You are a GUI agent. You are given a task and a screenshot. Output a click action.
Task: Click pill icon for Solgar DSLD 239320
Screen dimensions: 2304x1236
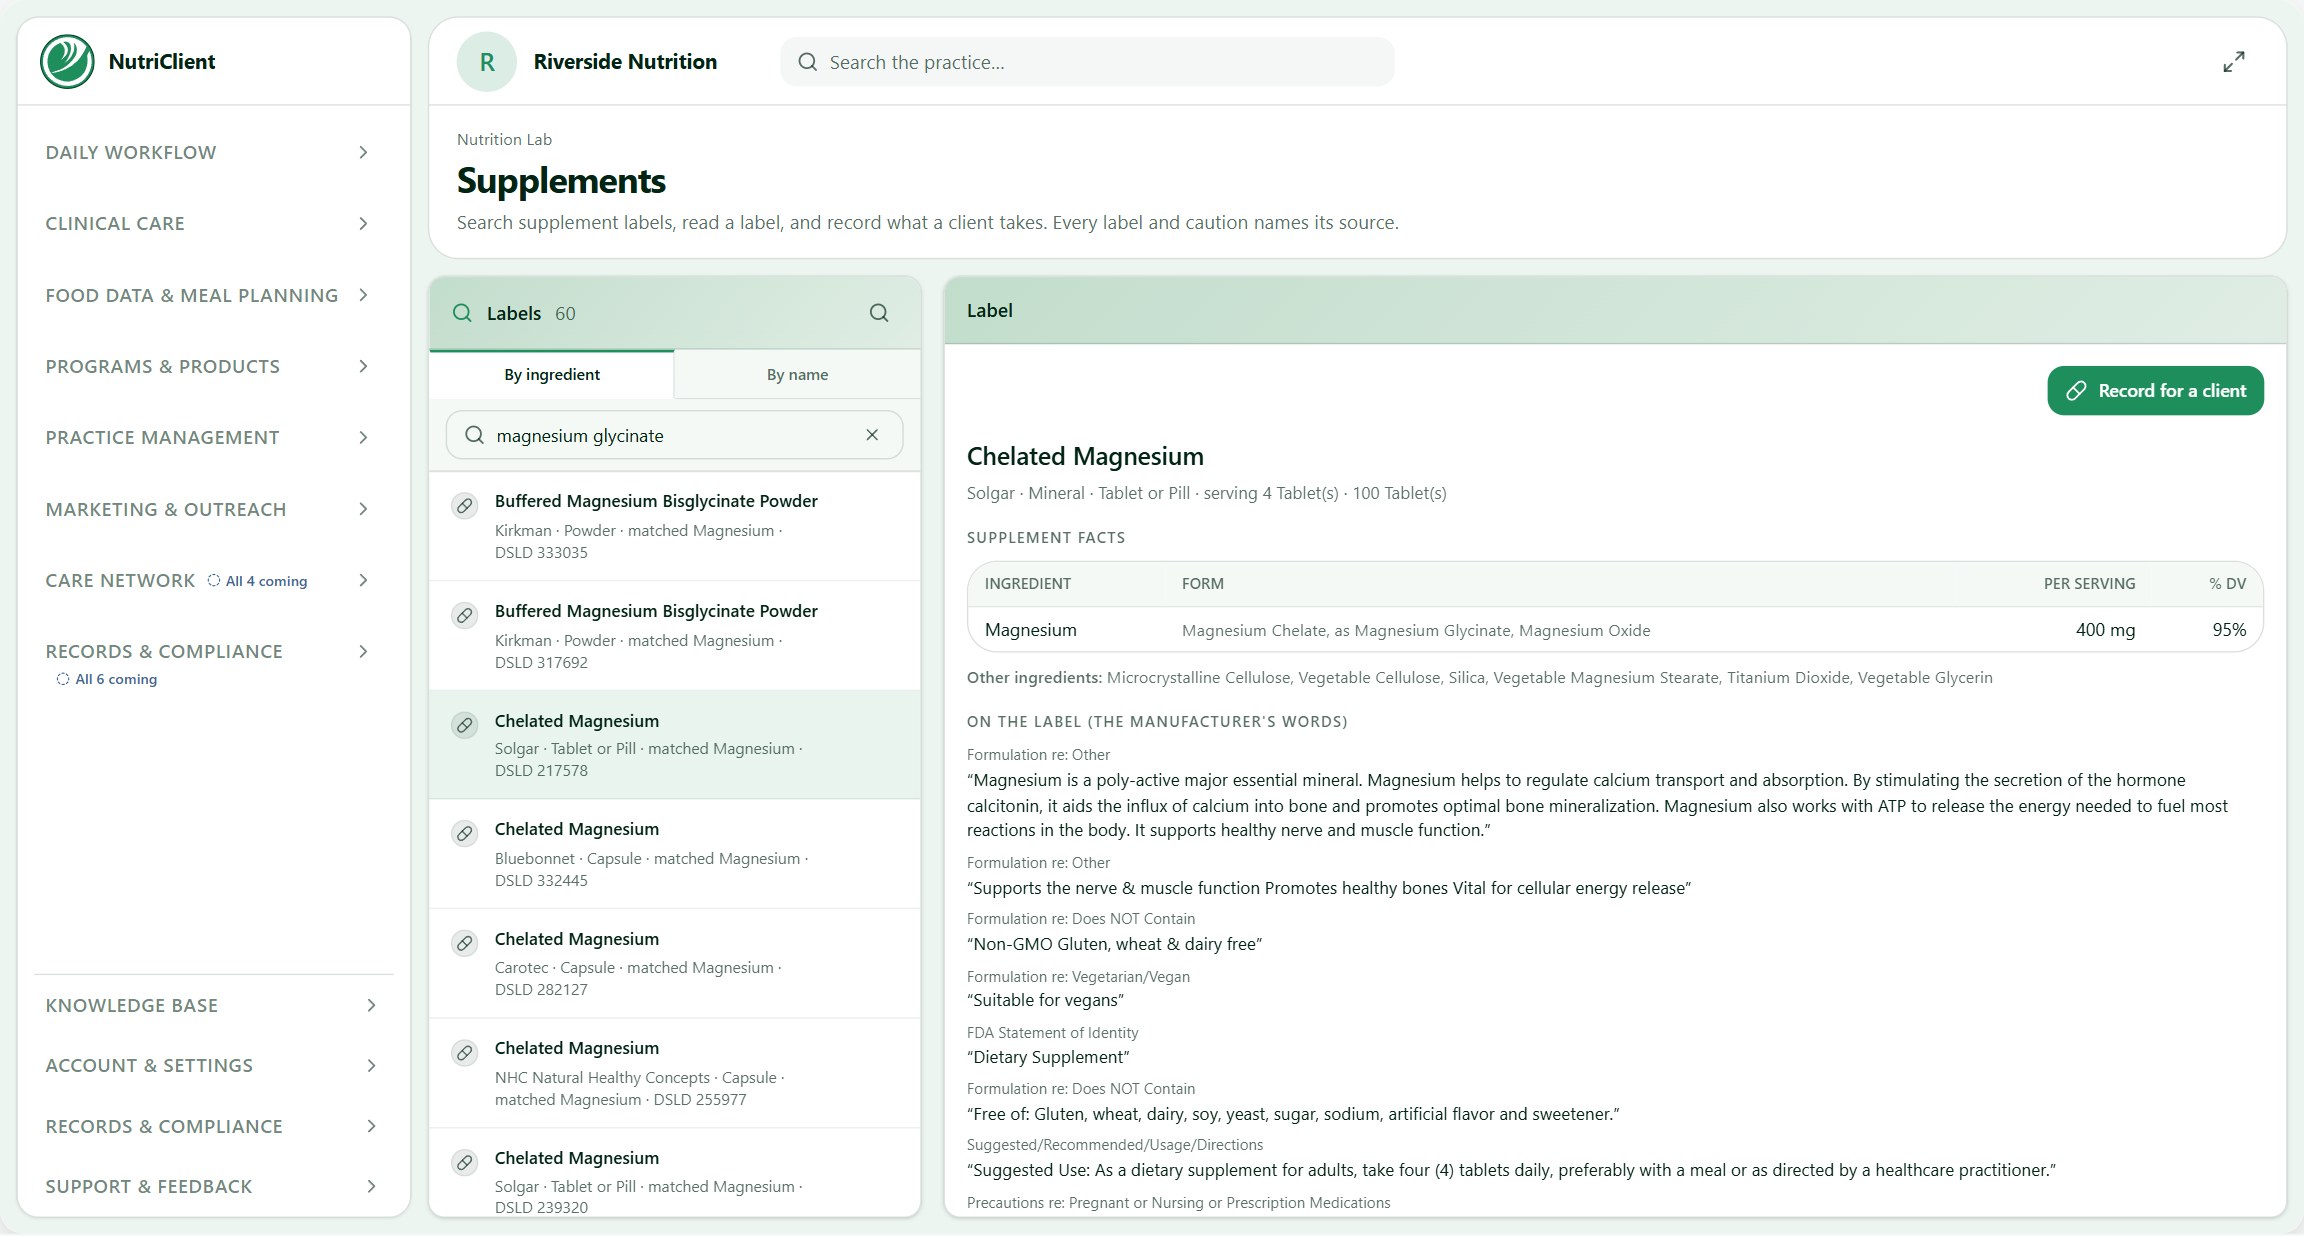(x=465, y=1163)
